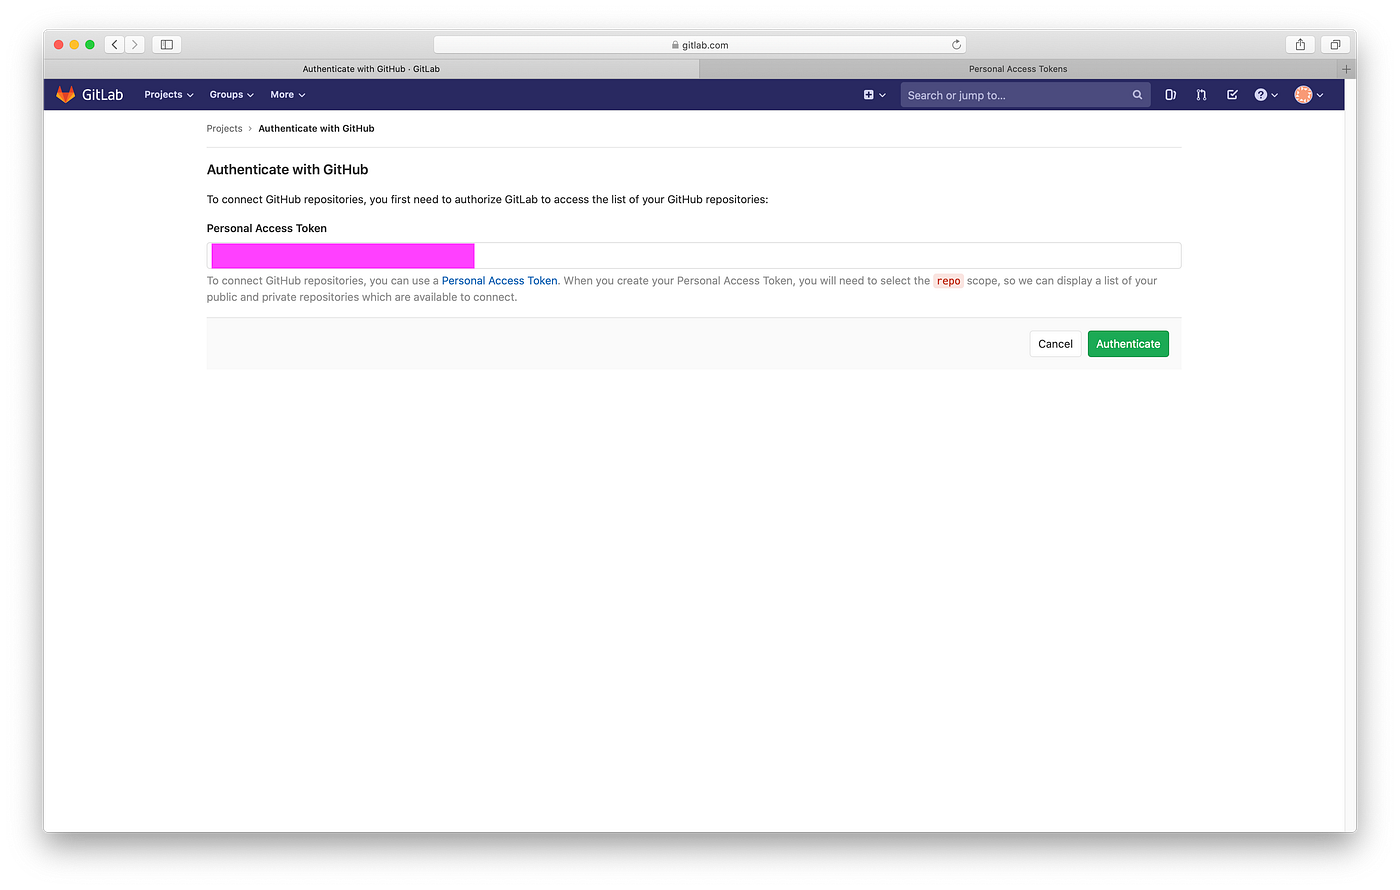The image size is (1400, 890).
Task: Click the Safari tab overview icon
Action: pyautogui.click(x=1335, y=44)
